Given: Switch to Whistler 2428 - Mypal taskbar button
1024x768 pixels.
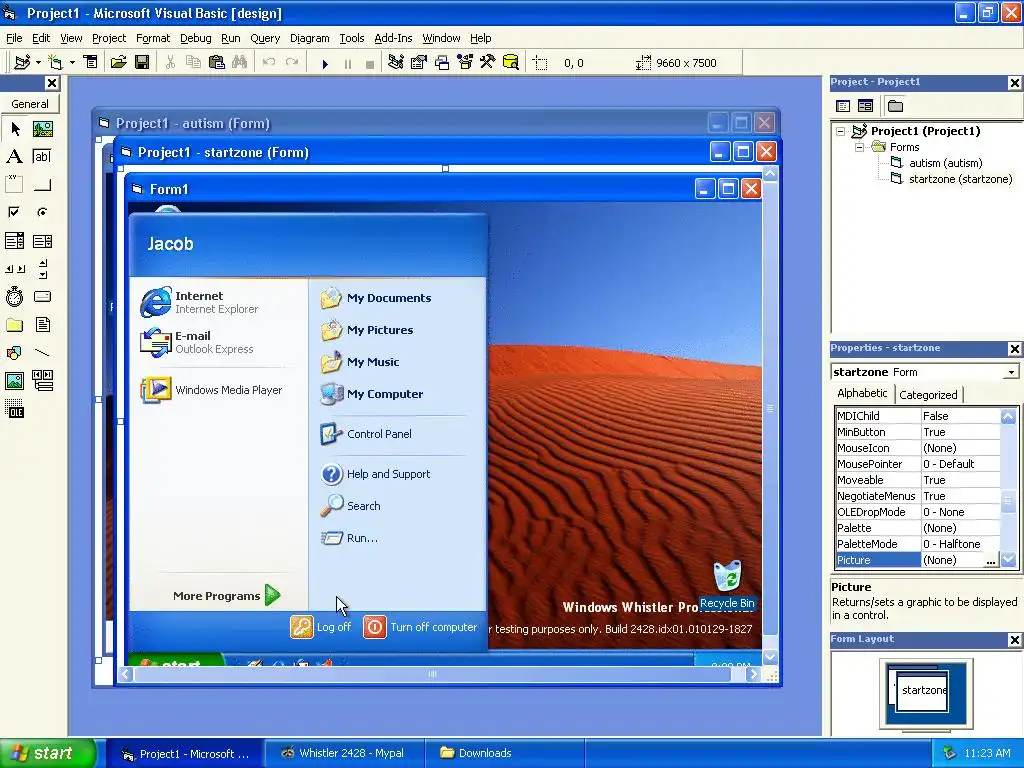Looking at the screenshot, I should 344,753.
